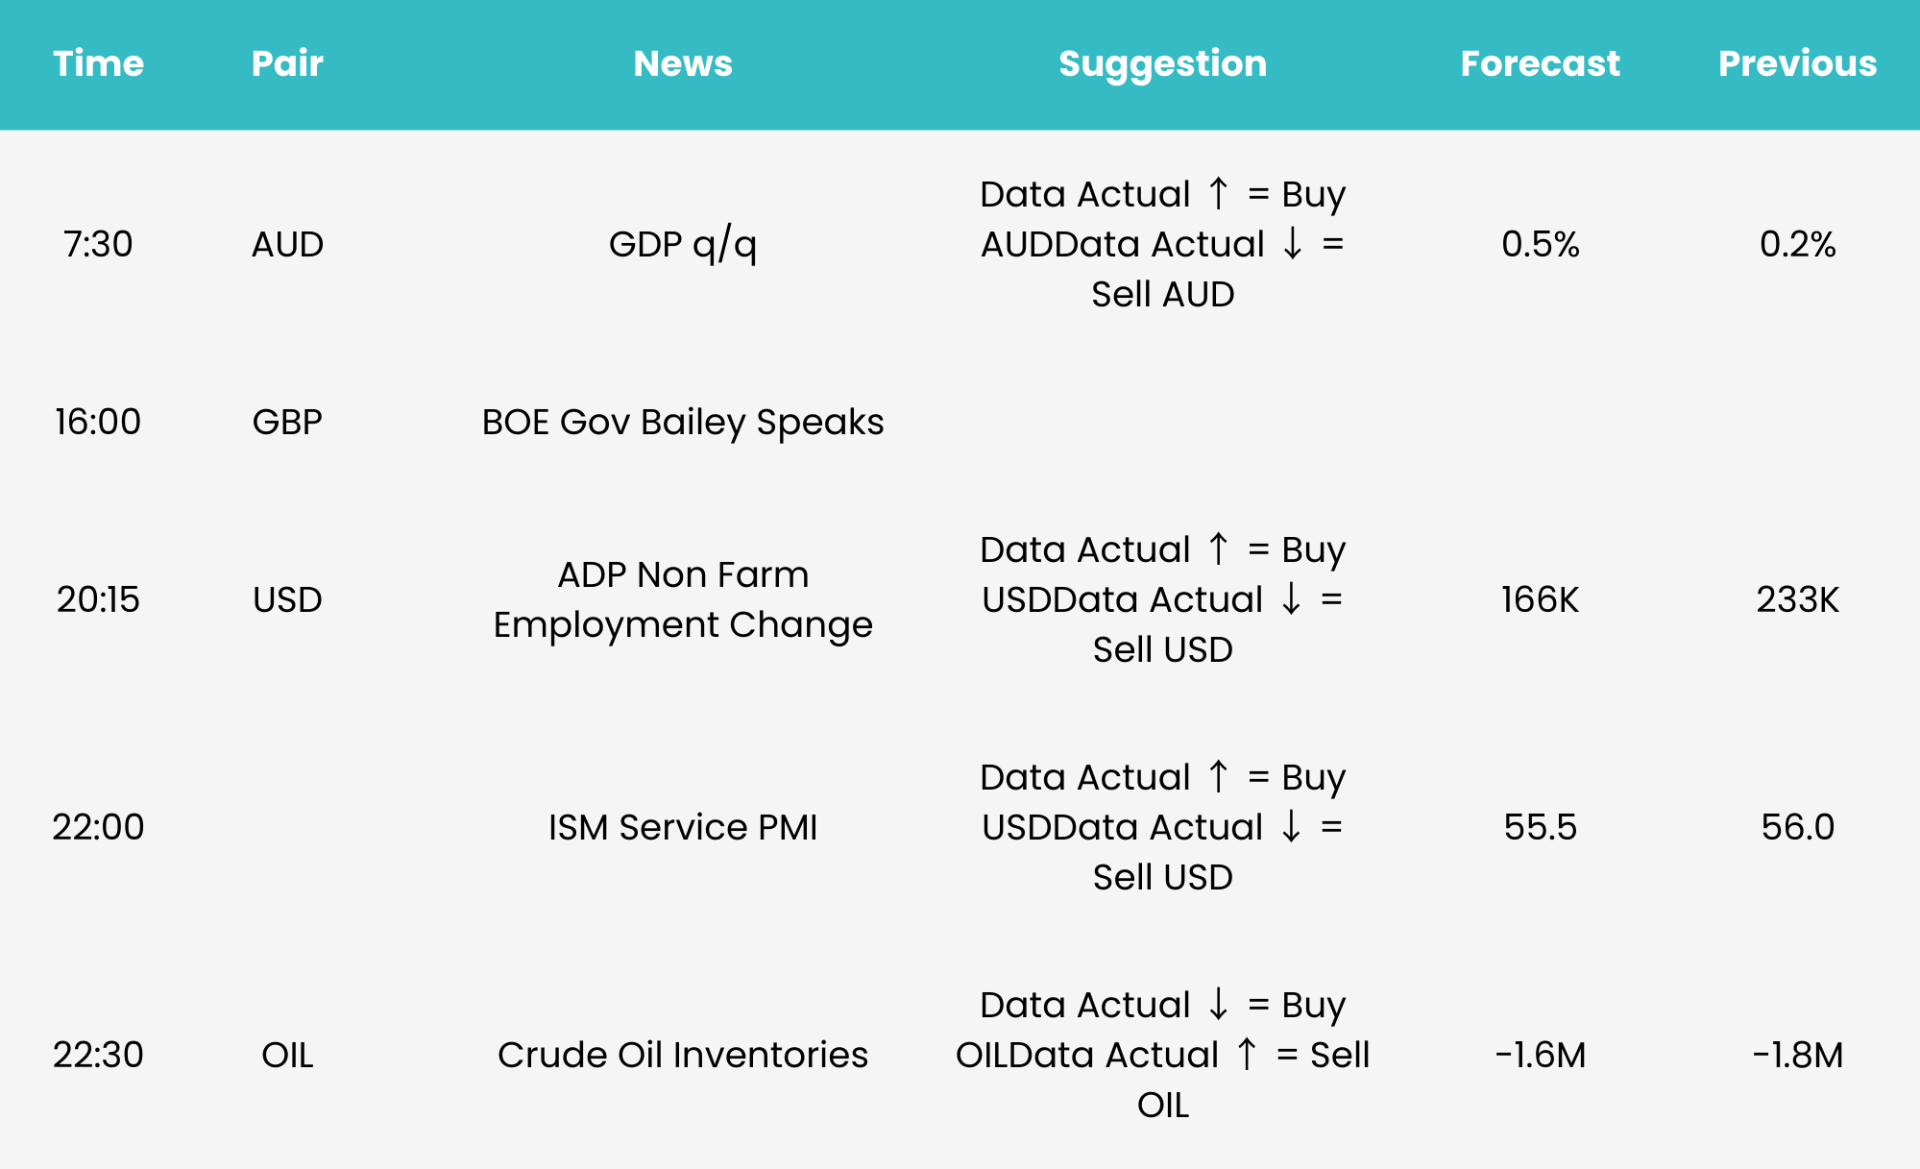Click the Time column header
Image resolution: width=1920 pixels, height=1169 pixels.
pos(98,64)
